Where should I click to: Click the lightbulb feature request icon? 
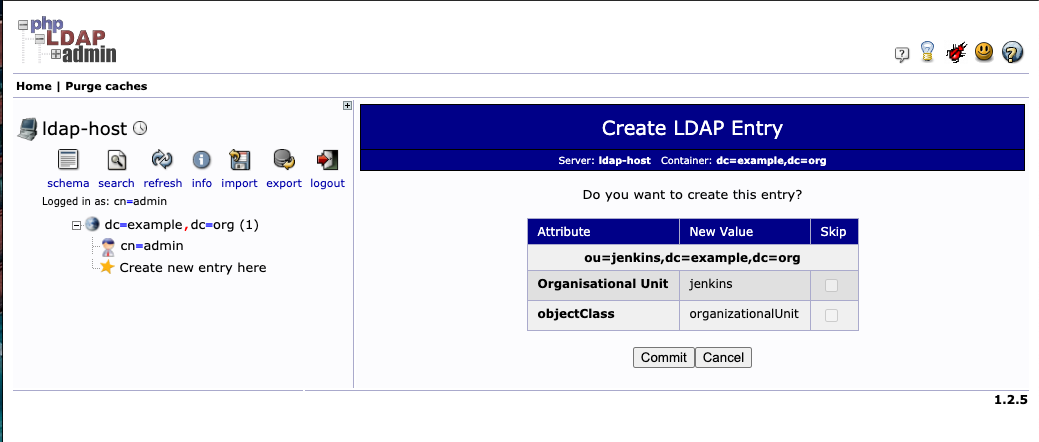coord(928,53)
